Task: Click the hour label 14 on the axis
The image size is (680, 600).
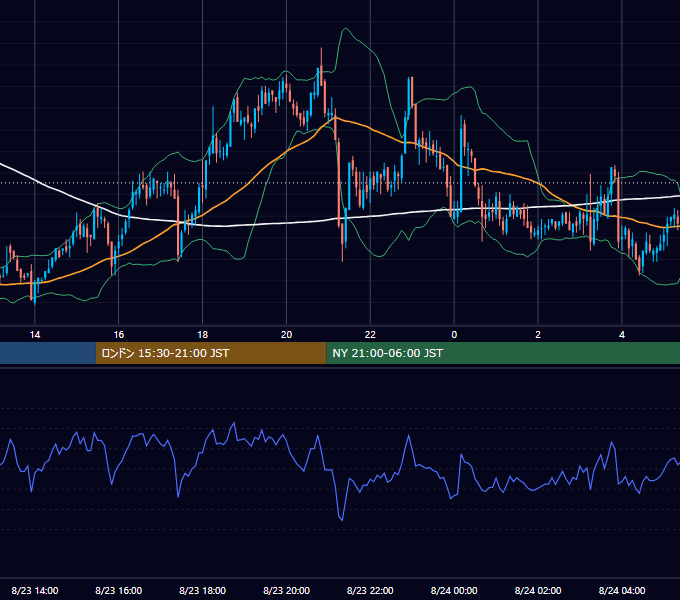Action: click(35, 335)
